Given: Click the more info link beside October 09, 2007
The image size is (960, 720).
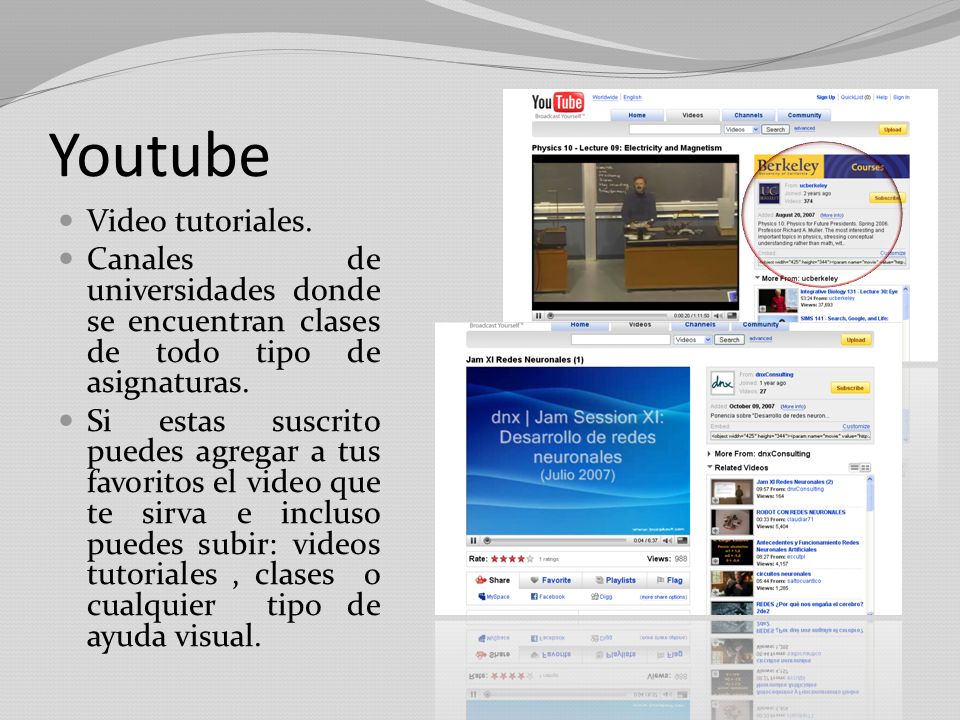Looking at the screenshot, I should coord(793,407).
